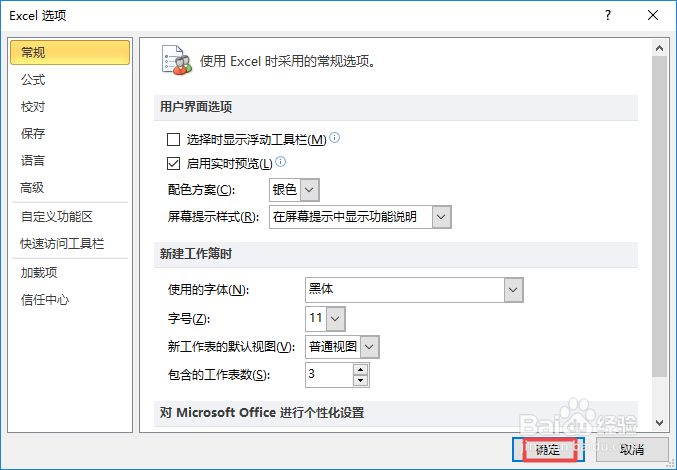
Task: Click the 使用的字体 text field showing 黑体
Action: click(405, 290)
